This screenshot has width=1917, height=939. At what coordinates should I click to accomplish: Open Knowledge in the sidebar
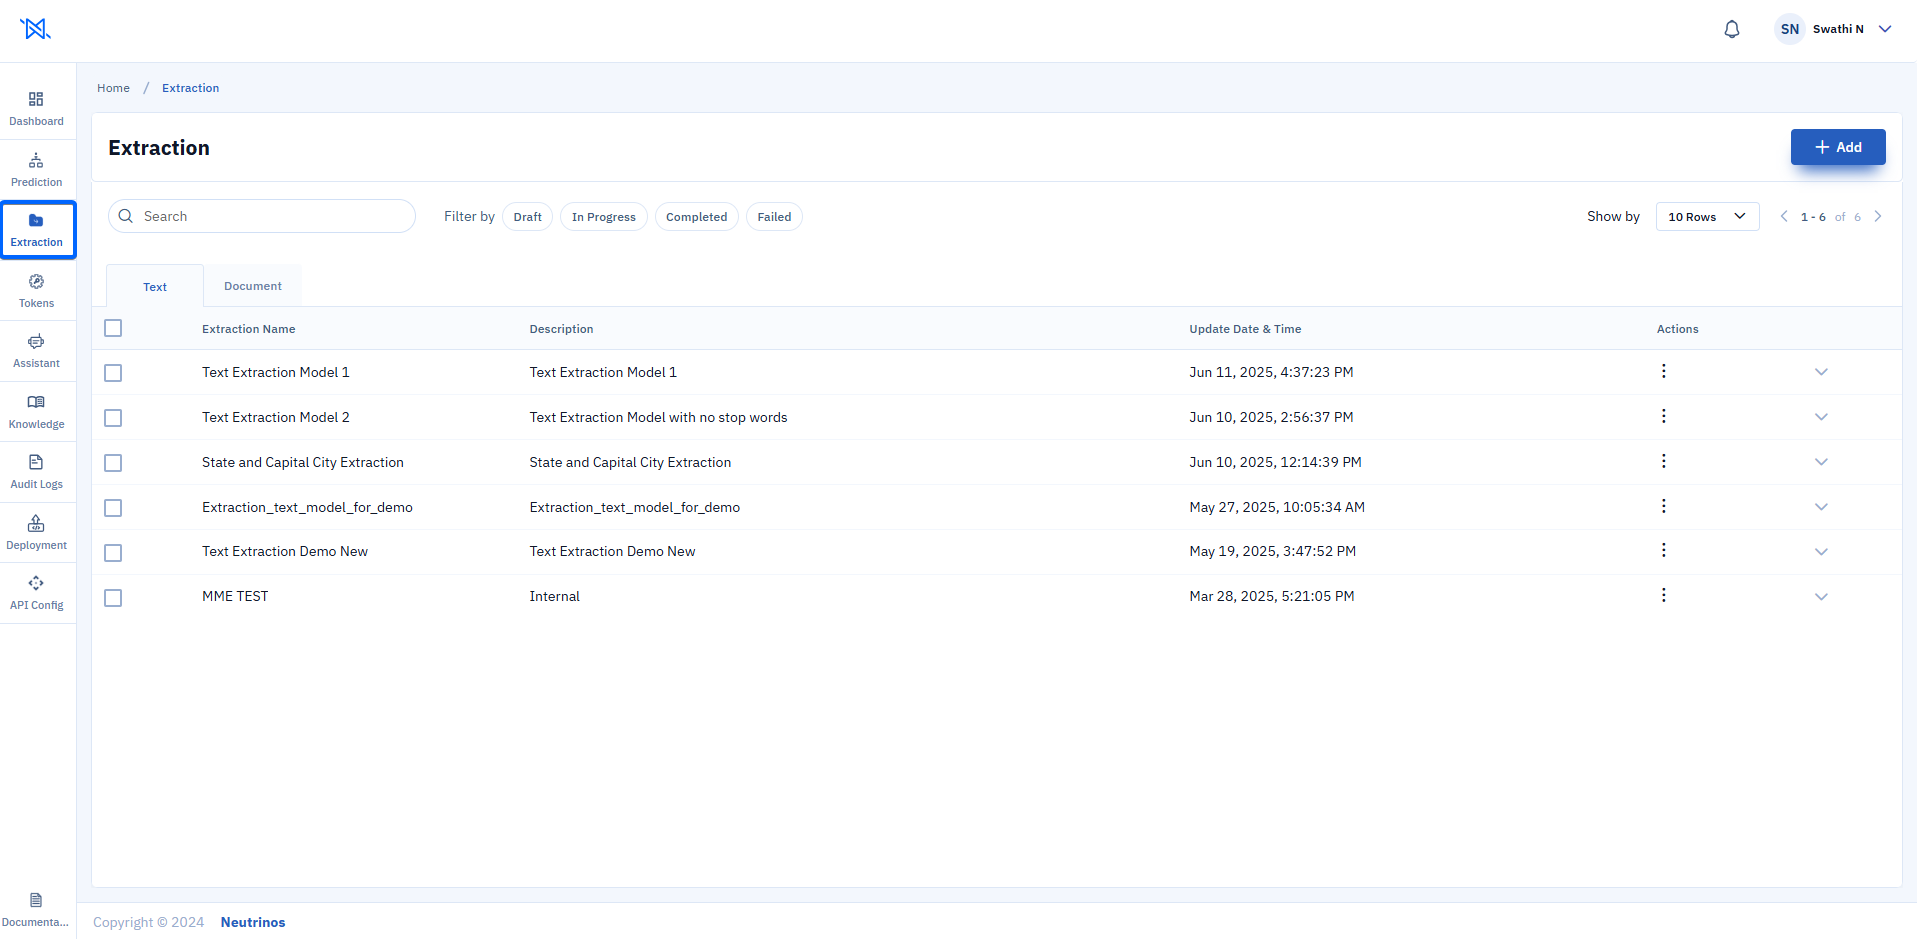coord(36,412)
